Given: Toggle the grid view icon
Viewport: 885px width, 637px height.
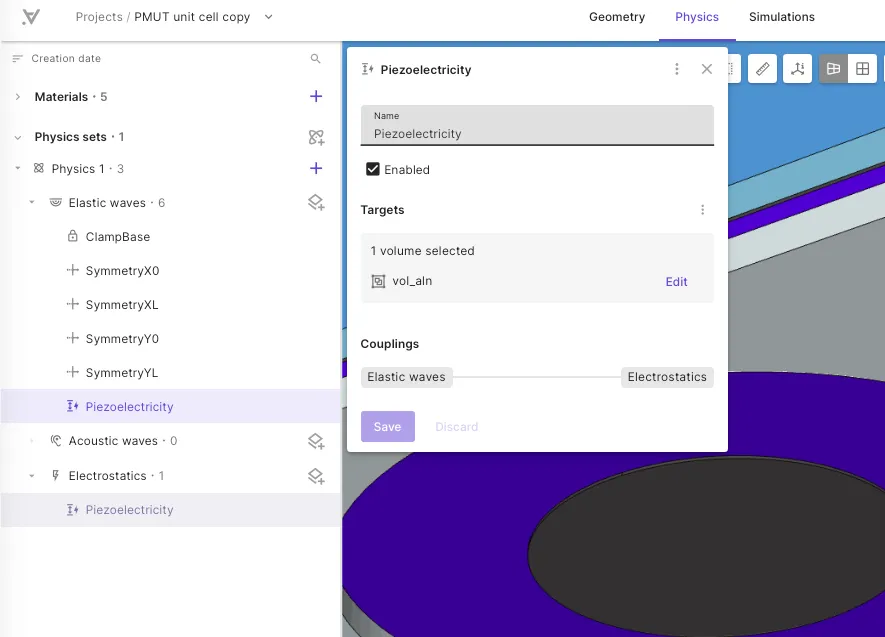Looking at the screenshot, I should pos(862,69).
